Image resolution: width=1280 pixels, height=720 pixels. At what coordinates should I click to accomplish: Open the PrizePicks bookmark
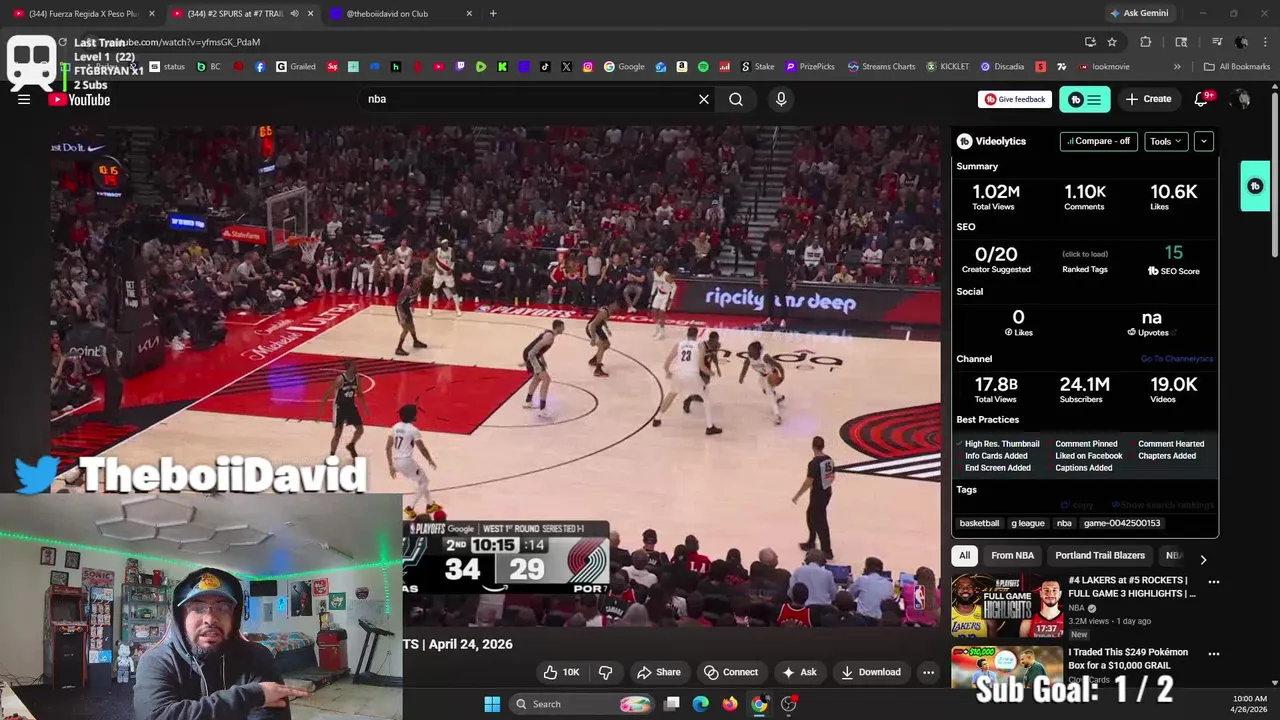point(809,67)
